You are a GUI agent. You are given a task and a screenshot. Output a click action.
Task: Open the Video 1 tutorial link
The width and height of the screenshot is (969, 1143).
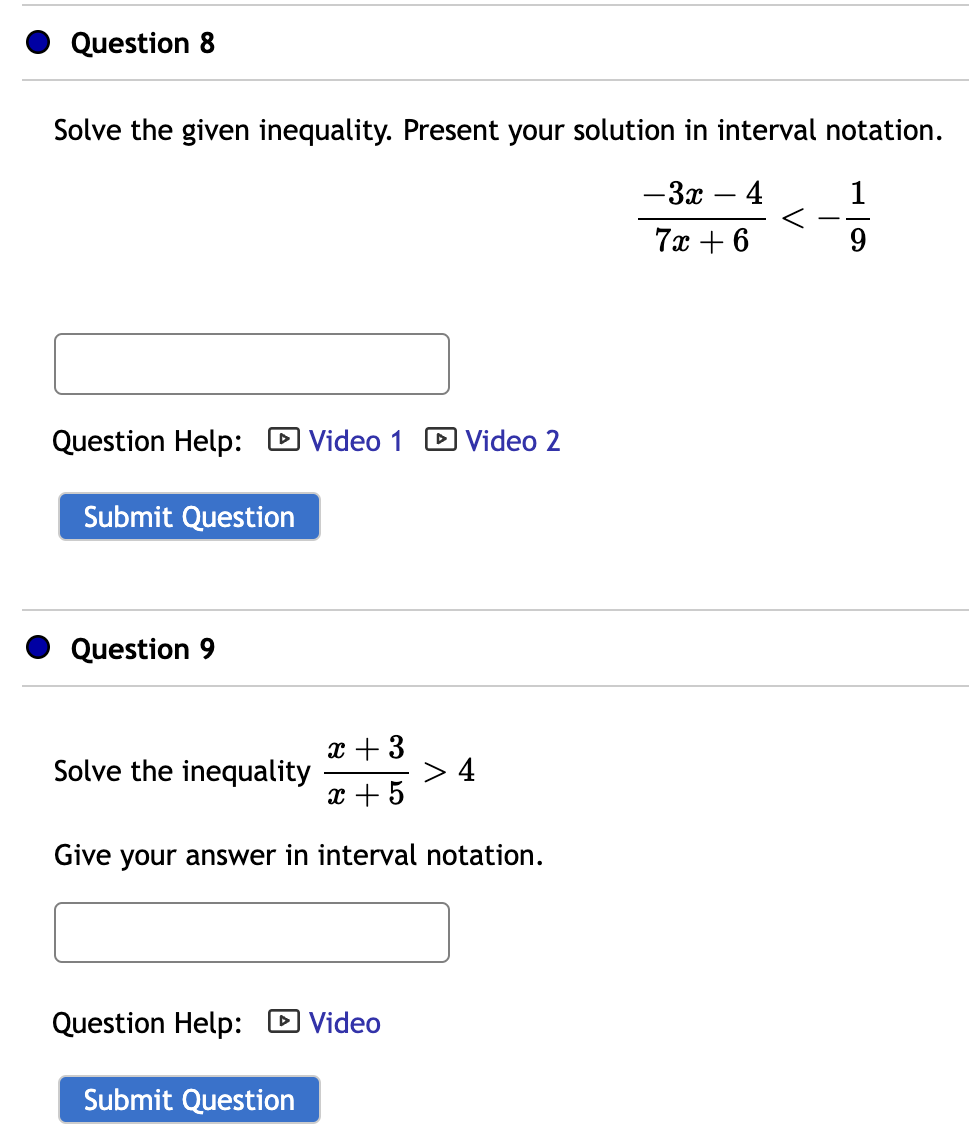click(356, 441)
